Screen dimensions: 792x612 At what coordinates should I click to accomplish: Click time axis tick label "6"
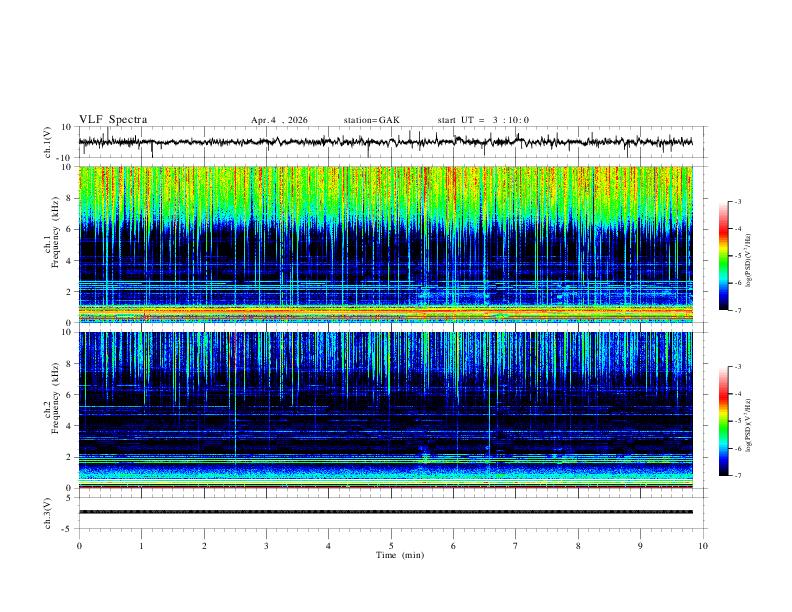[453, 546]
